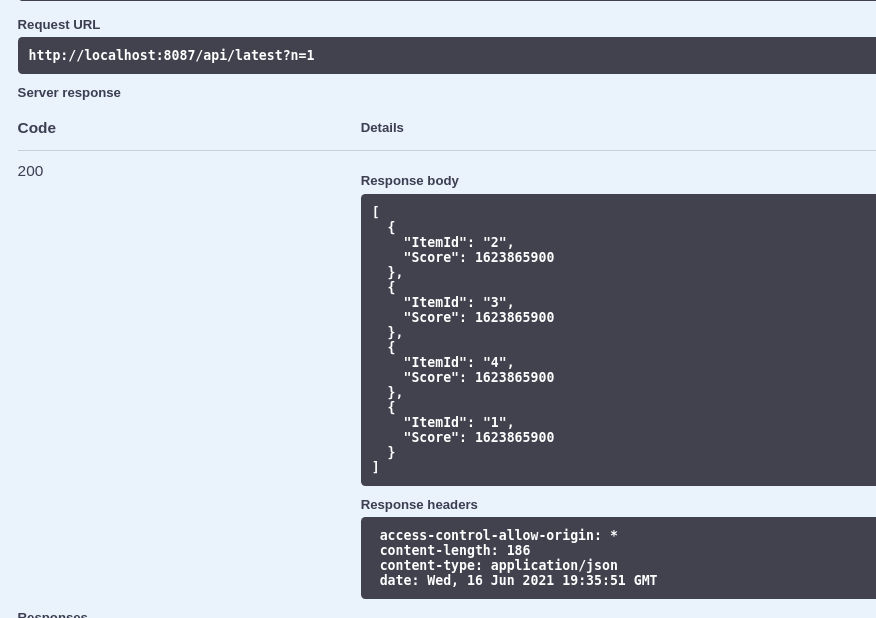Click the Details column header
The width and height of the screenshot is (876, 618).
point(381,127)
